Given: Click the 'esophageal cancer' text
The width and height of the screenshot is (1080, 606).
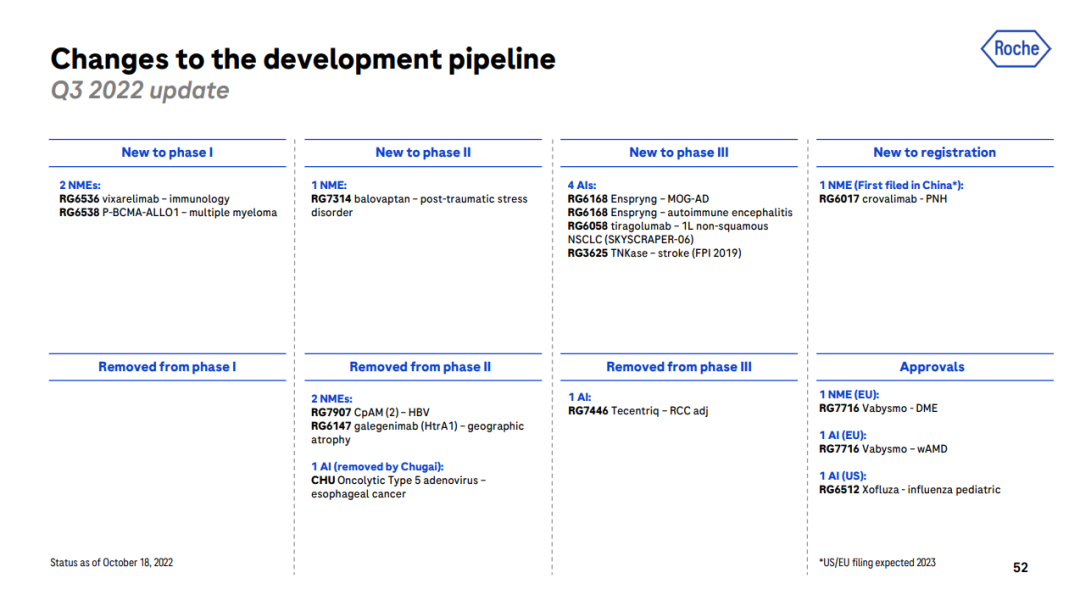Looking at the screenshot, I should coord(358,494).
